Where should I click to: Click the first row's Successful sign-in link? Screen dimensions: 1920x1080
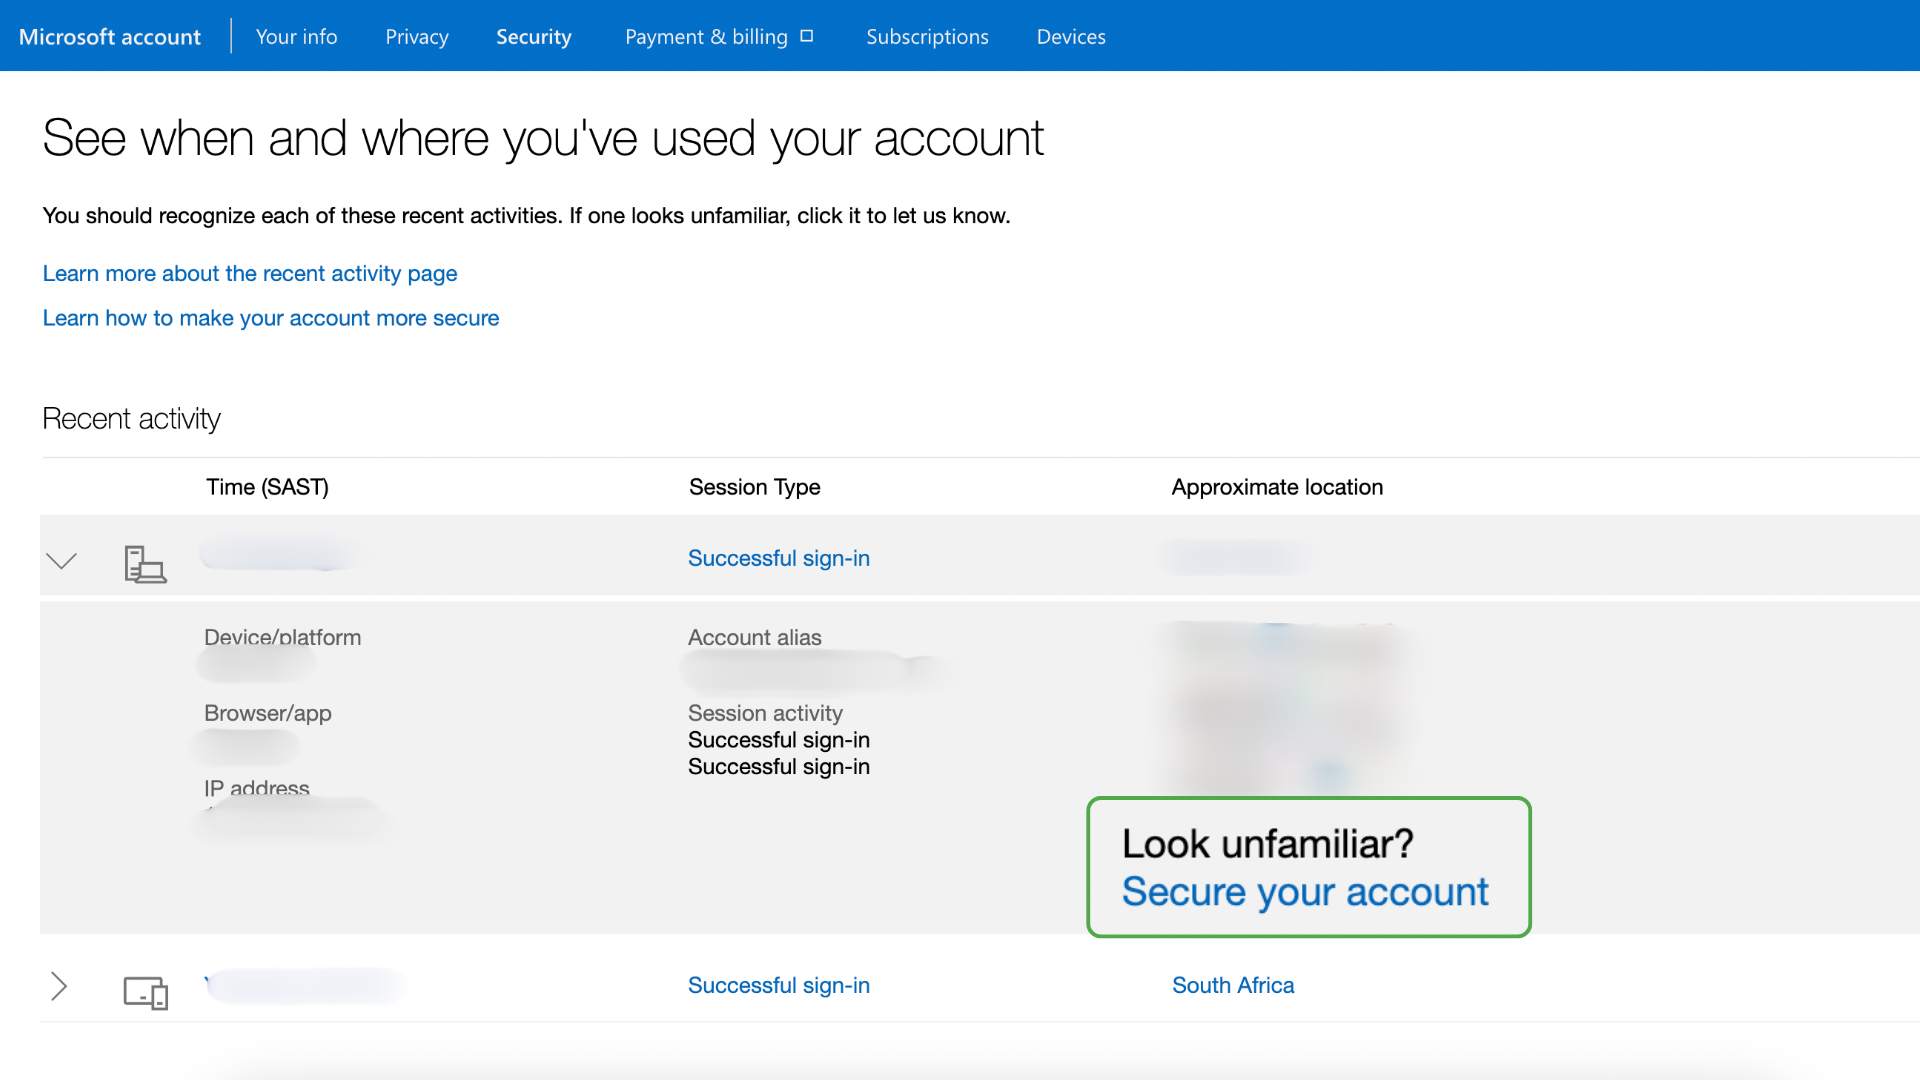pos(779,558)
